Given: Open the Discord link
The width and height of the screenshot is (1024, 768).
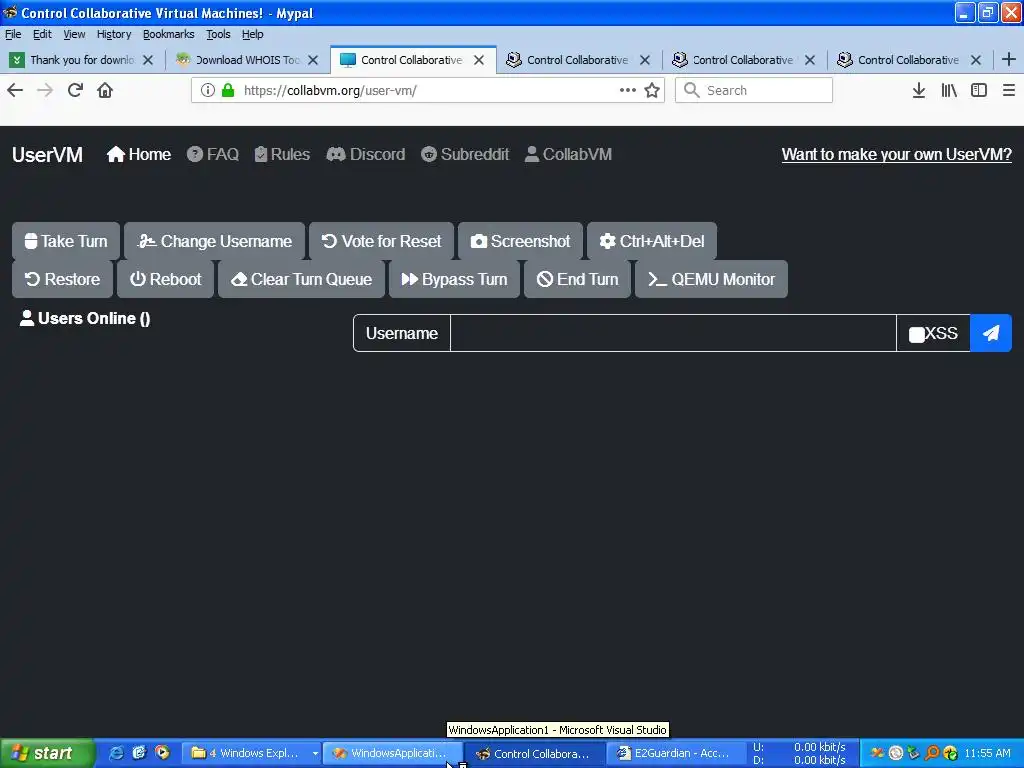Looking at the screenshot, I should 366,154.
